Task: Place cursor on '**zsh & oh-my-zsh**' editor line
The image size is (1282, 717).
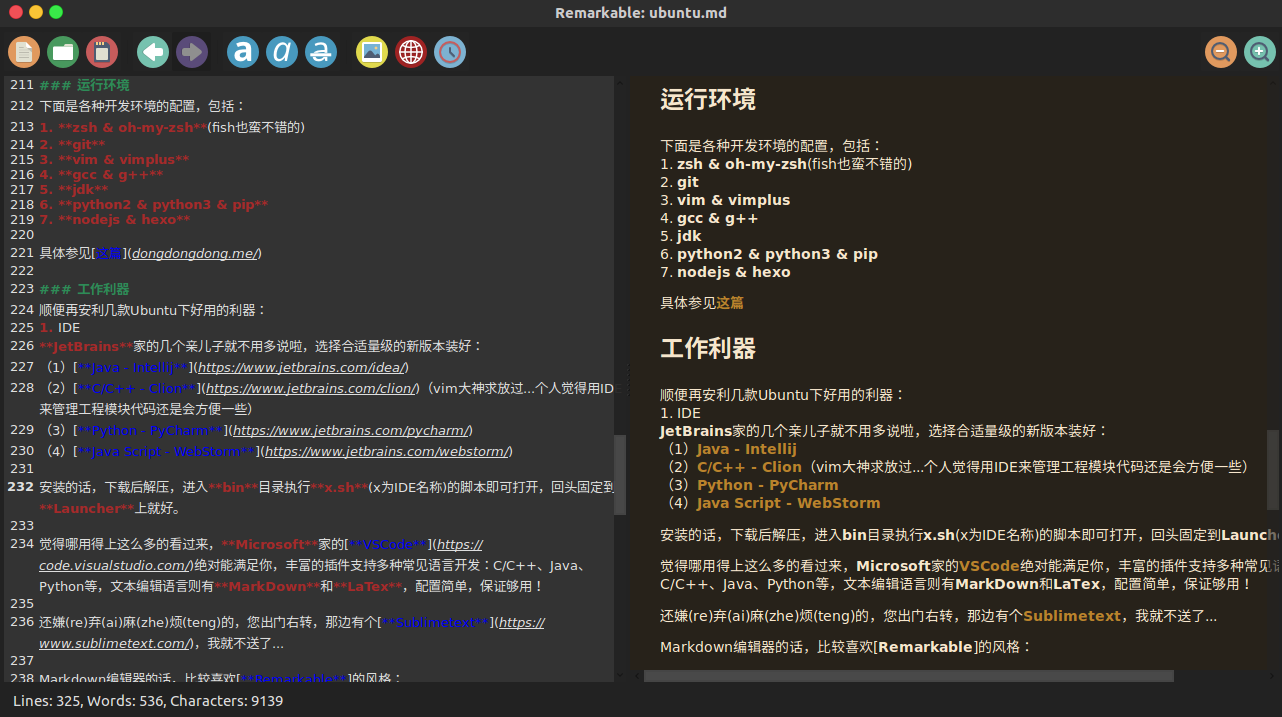Action: coord(172,127)
